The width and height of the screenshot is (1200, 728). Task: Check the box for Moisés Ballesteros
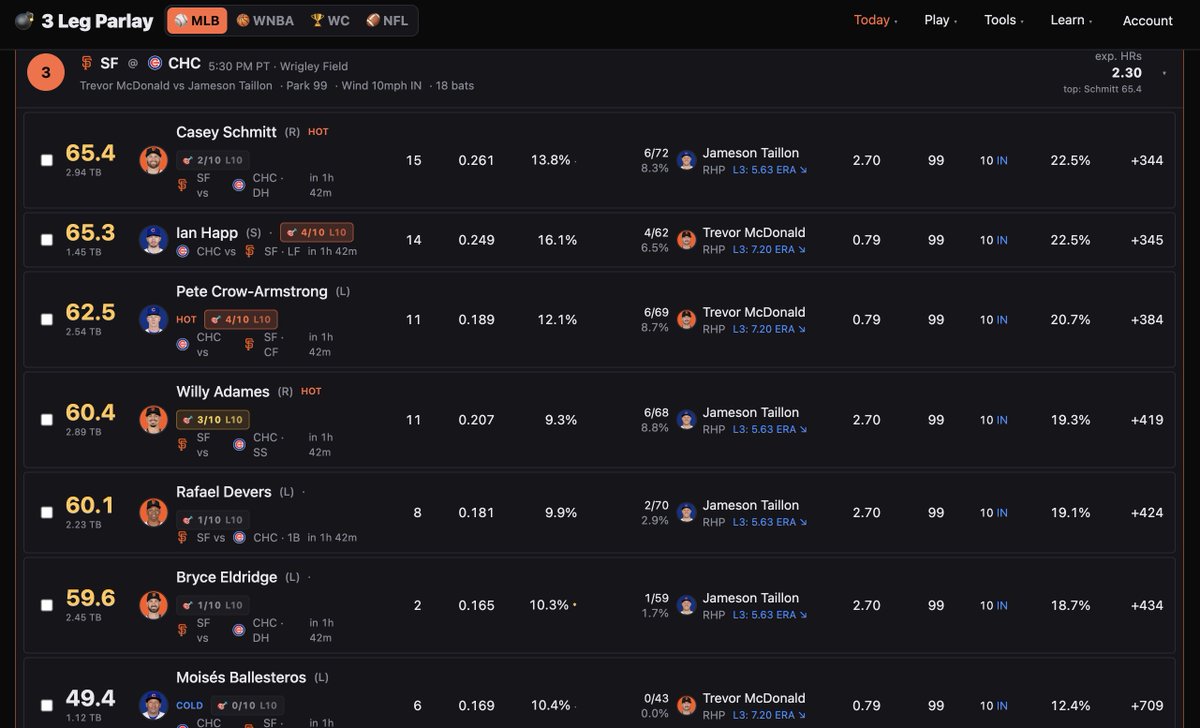pyautogui.click(x=47, y=705)
